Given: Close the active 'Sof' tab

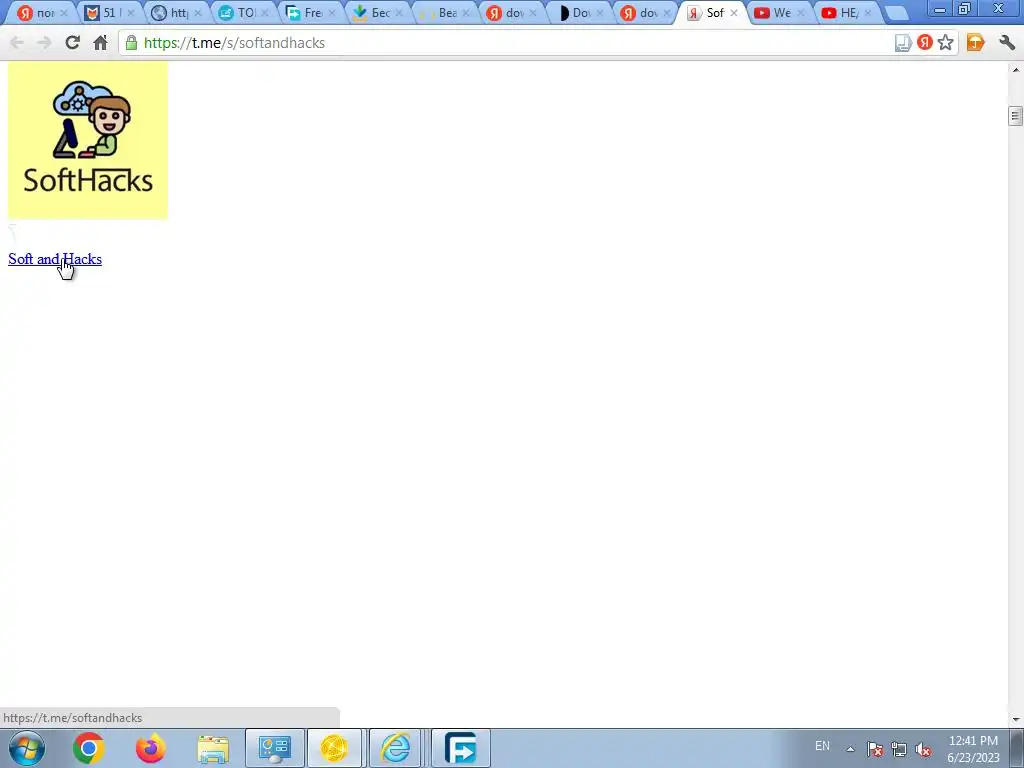Looking at the screenshot, I should point(733,13).
